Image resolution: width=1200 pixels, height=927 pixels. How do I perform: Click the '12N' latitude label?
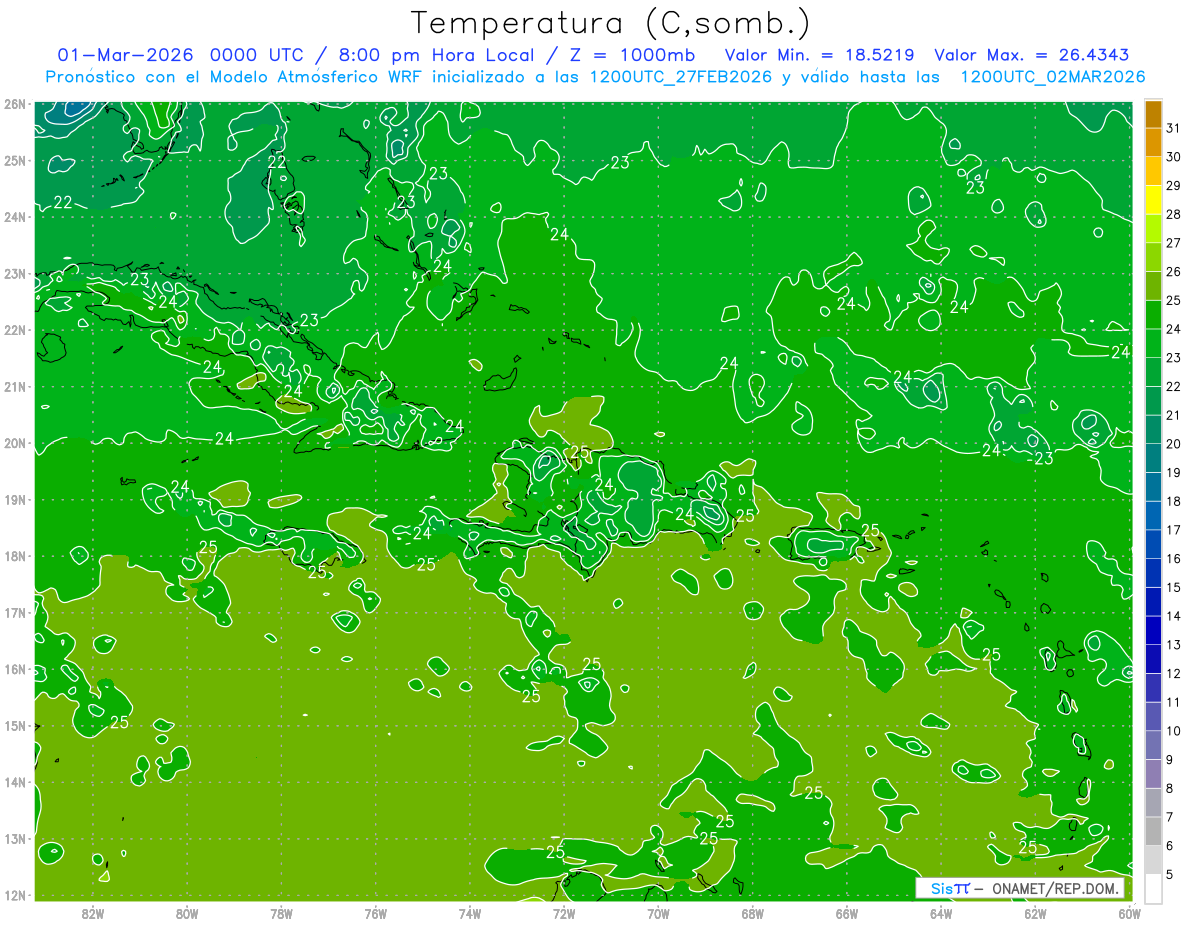click(x=14, y=895)
